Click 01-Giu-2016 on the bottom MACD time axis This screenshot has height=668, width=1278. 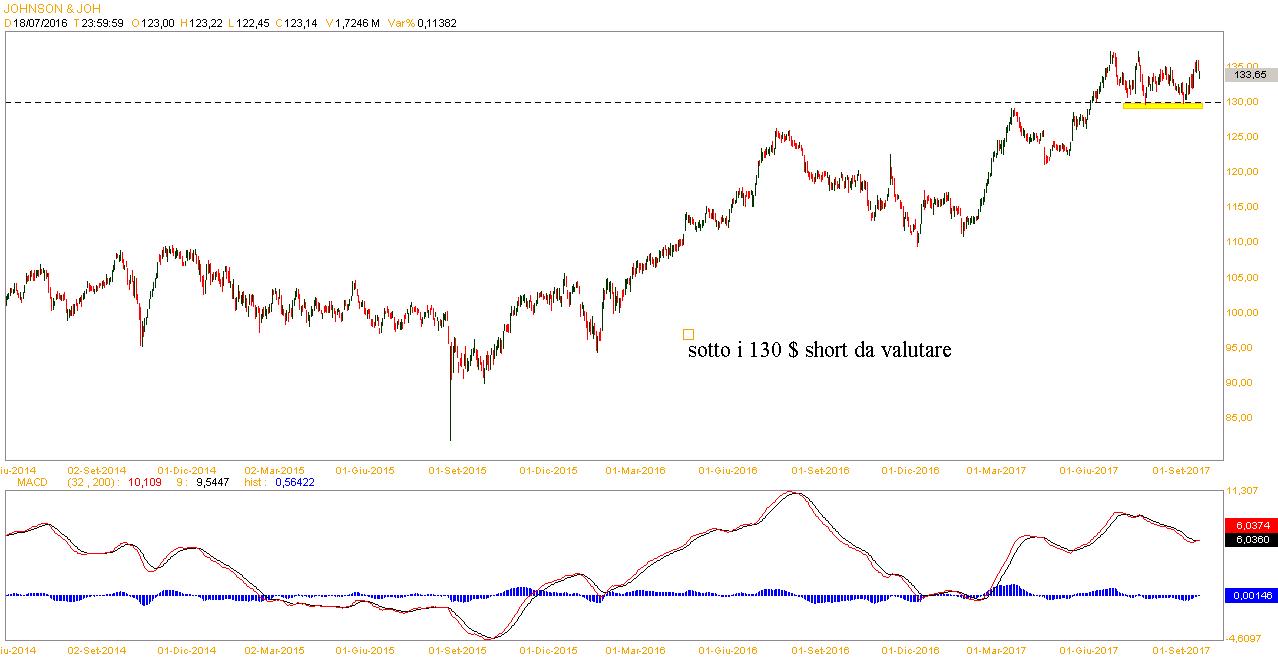[728, 650]
